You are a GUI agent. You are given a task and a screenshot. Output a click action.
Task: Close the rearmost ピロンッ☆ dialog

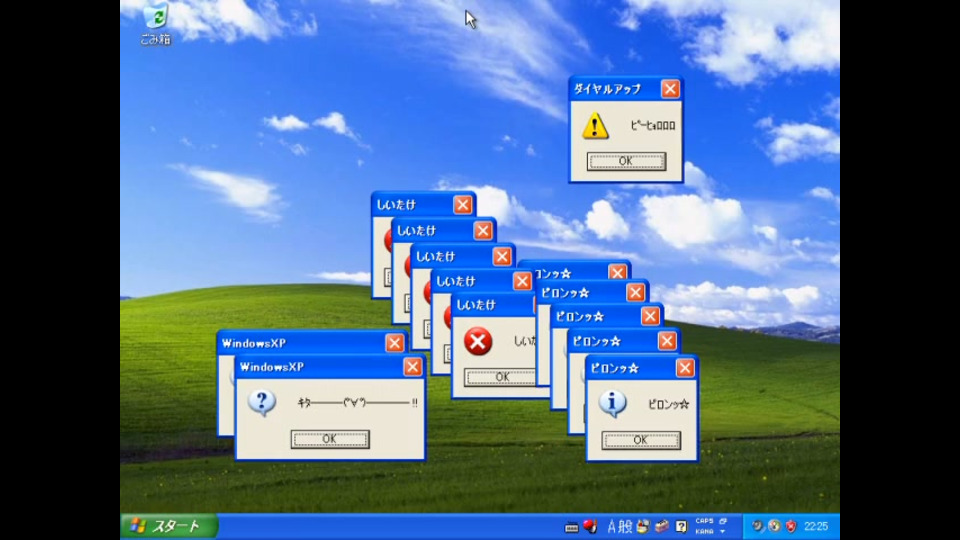pos(617,272)
